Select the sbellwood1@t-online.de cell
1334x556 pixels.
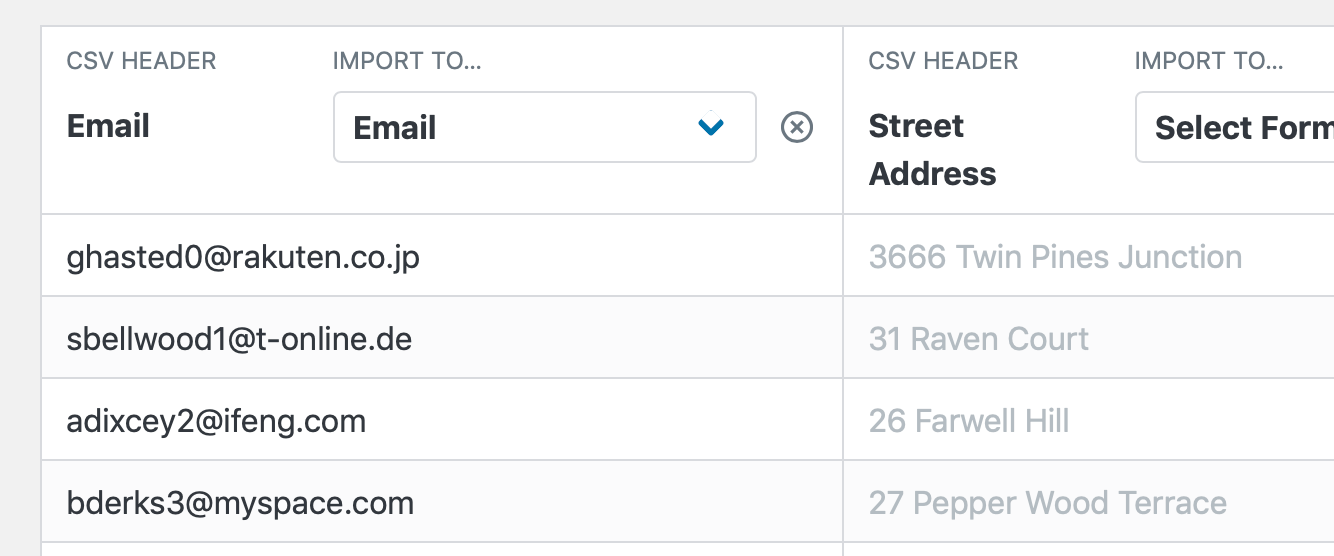click(x=442, y=338)
